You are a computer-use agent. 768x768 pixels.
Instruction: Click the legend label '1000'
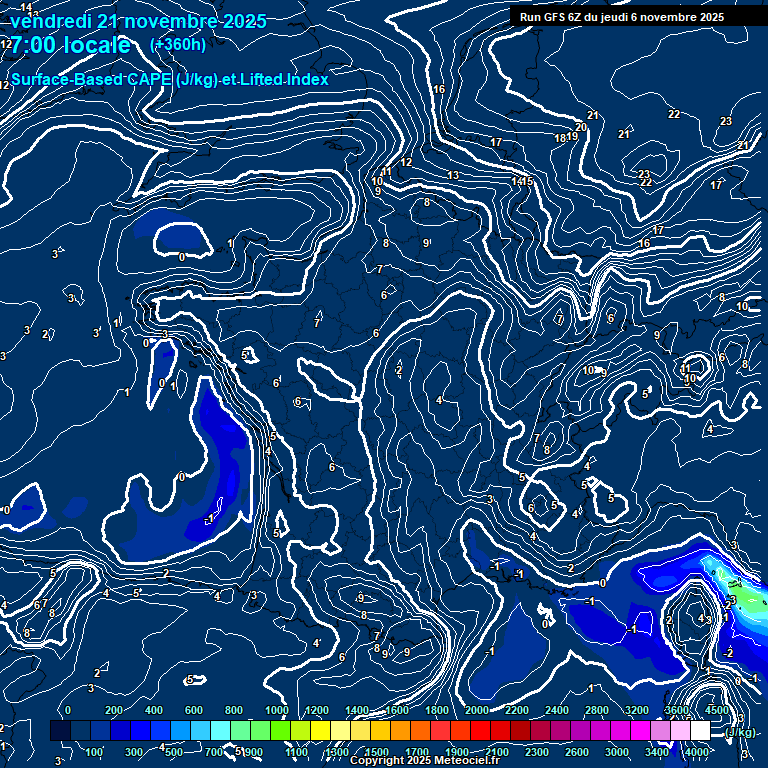277,710
